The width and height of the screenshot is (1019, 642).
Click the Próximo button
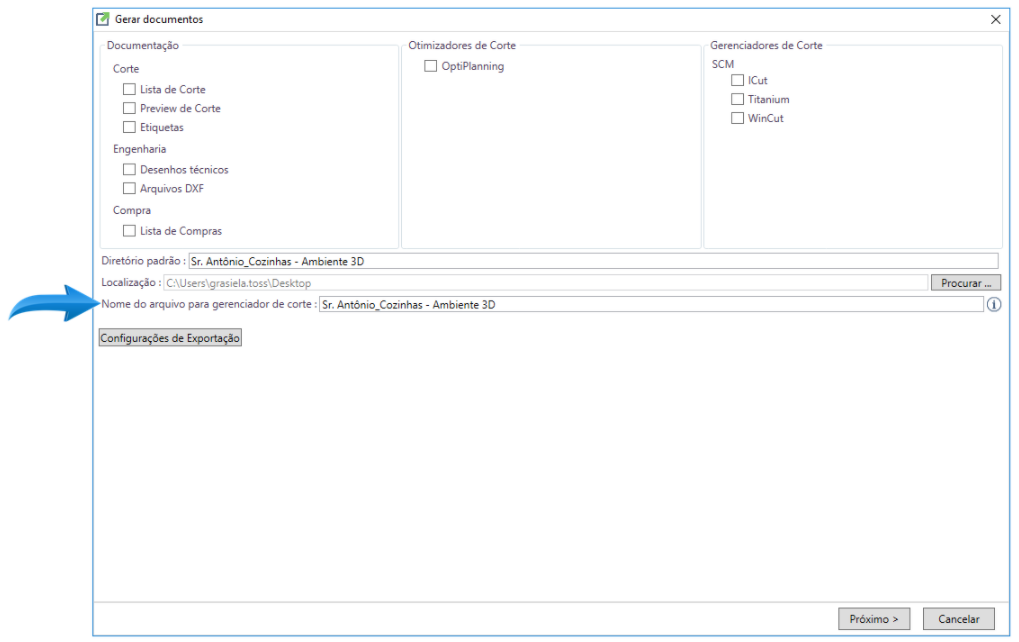(x=874, y=619)
